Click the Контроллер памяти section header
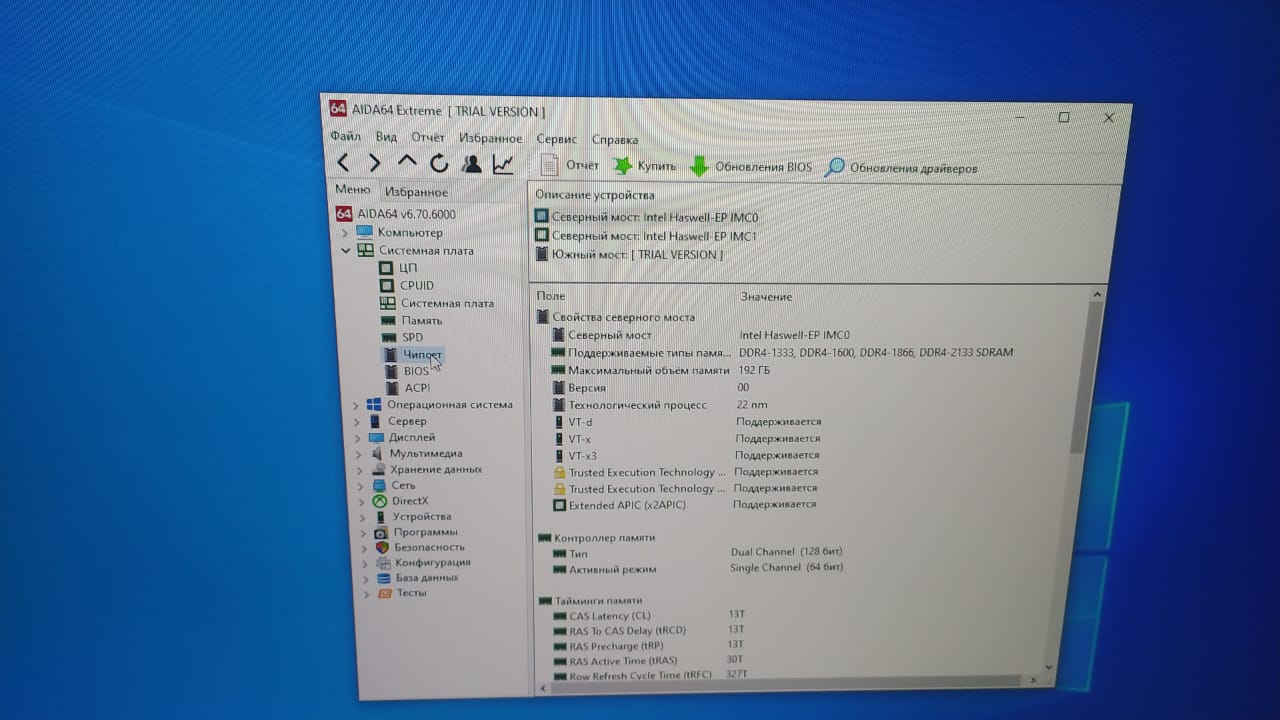This screenshot has height=720, width=1280. click(x=597, y=537)
